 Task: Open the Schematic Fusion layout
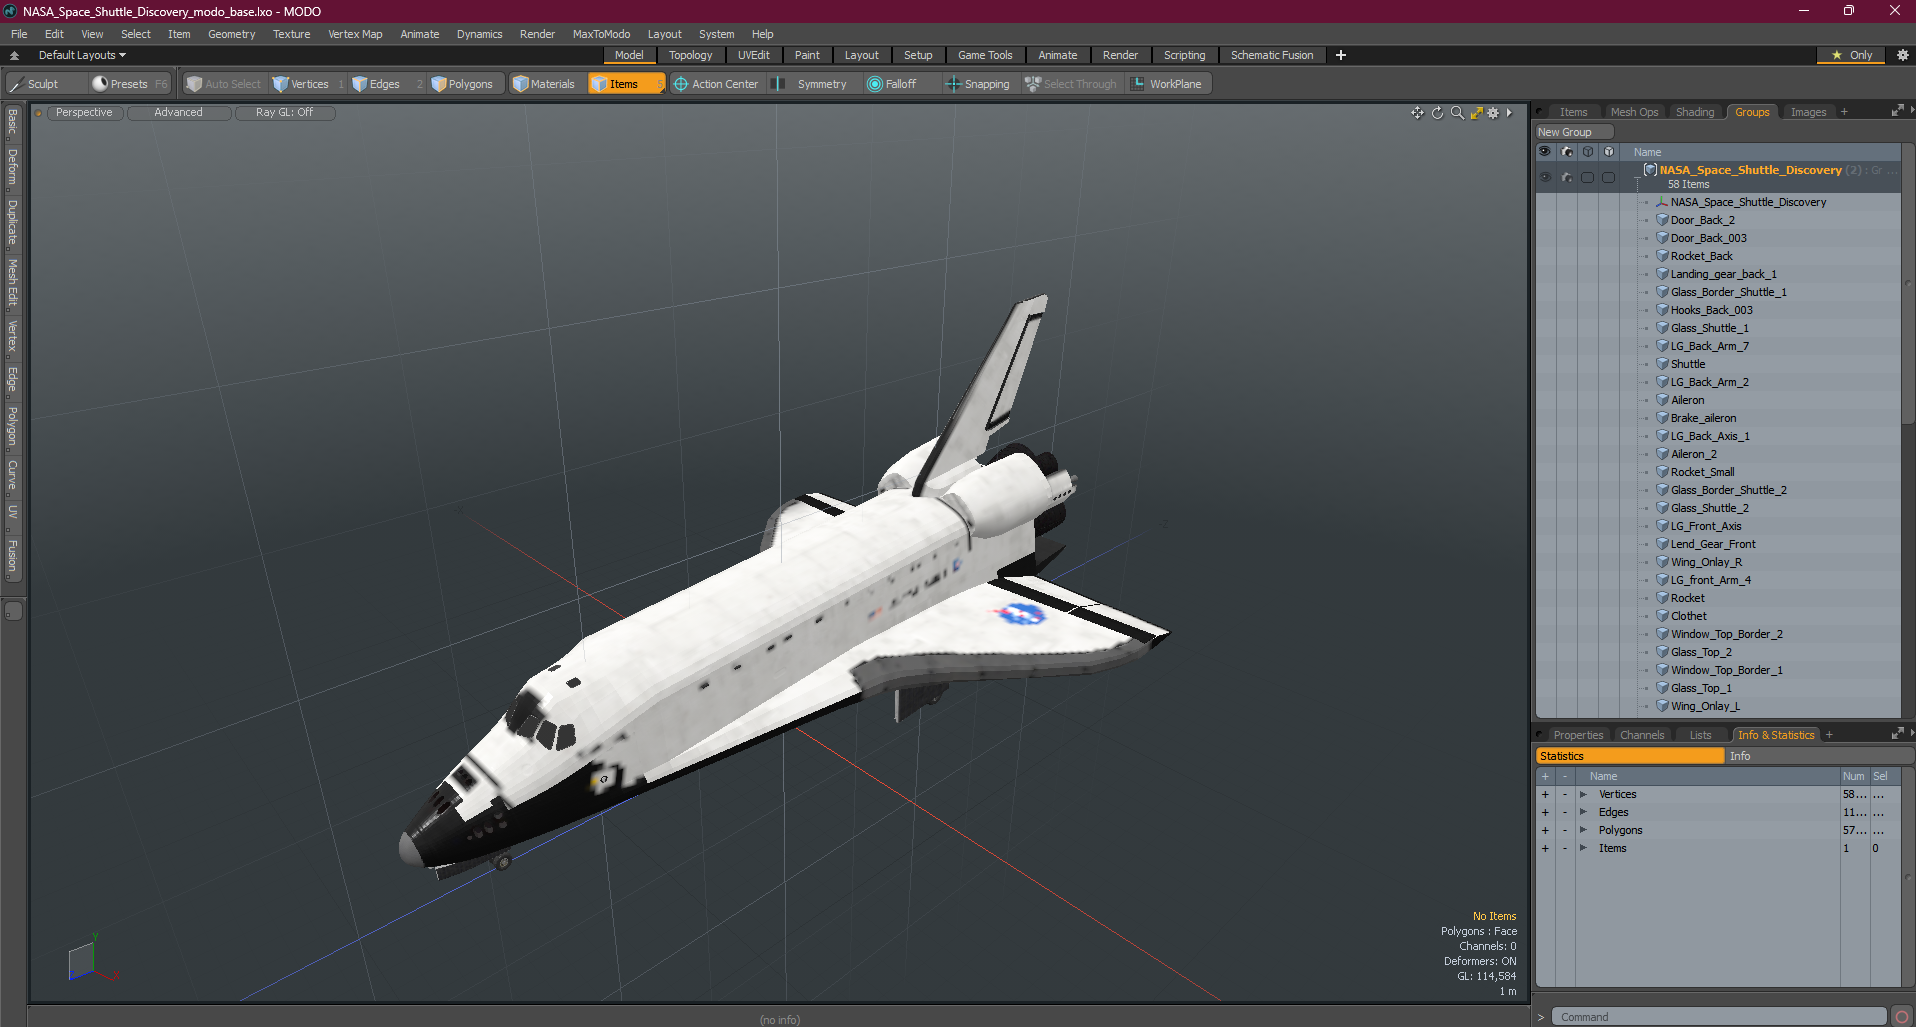coord(1272,55)
